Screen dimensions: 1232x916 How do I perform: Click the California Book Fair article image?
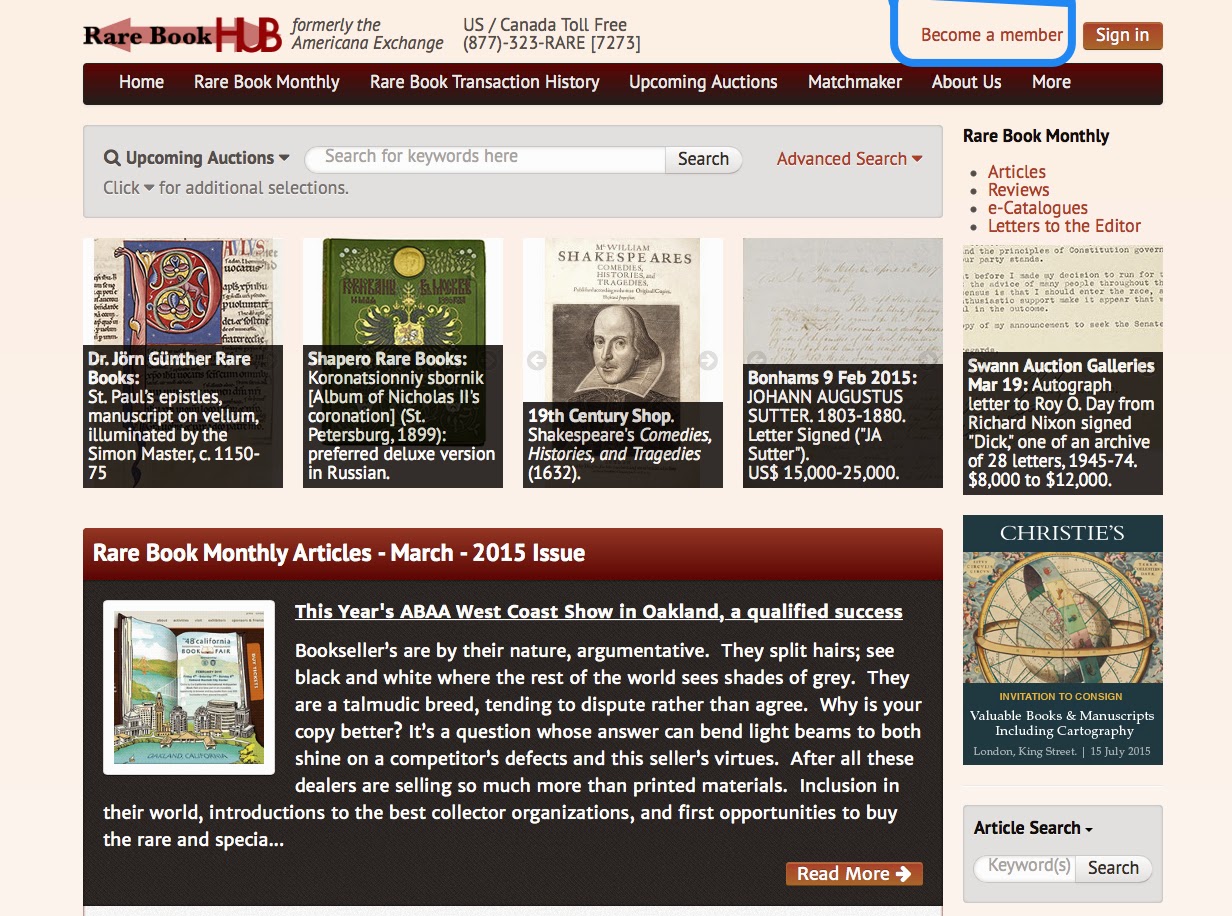tap(189, 687)
